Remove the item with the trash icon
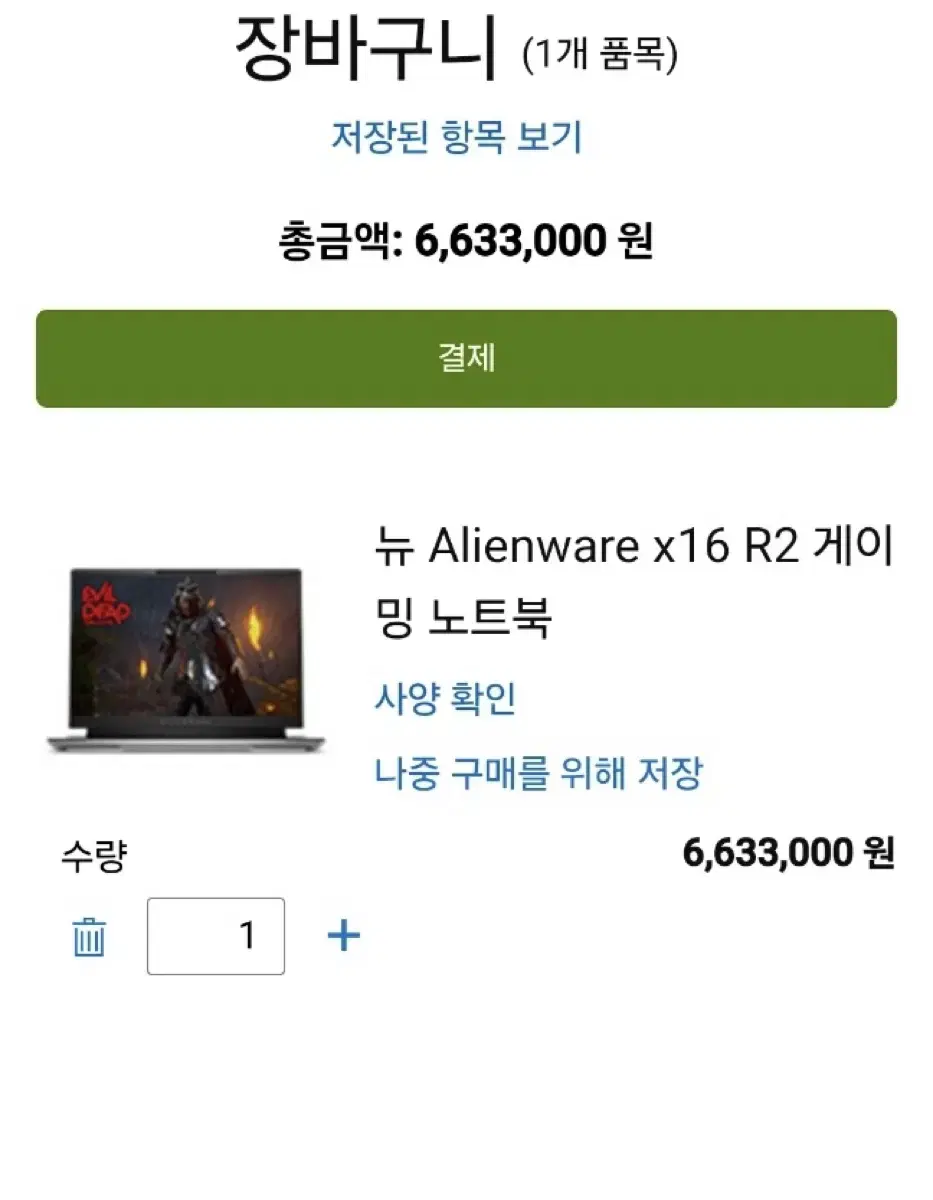 [x=89, y=937]
